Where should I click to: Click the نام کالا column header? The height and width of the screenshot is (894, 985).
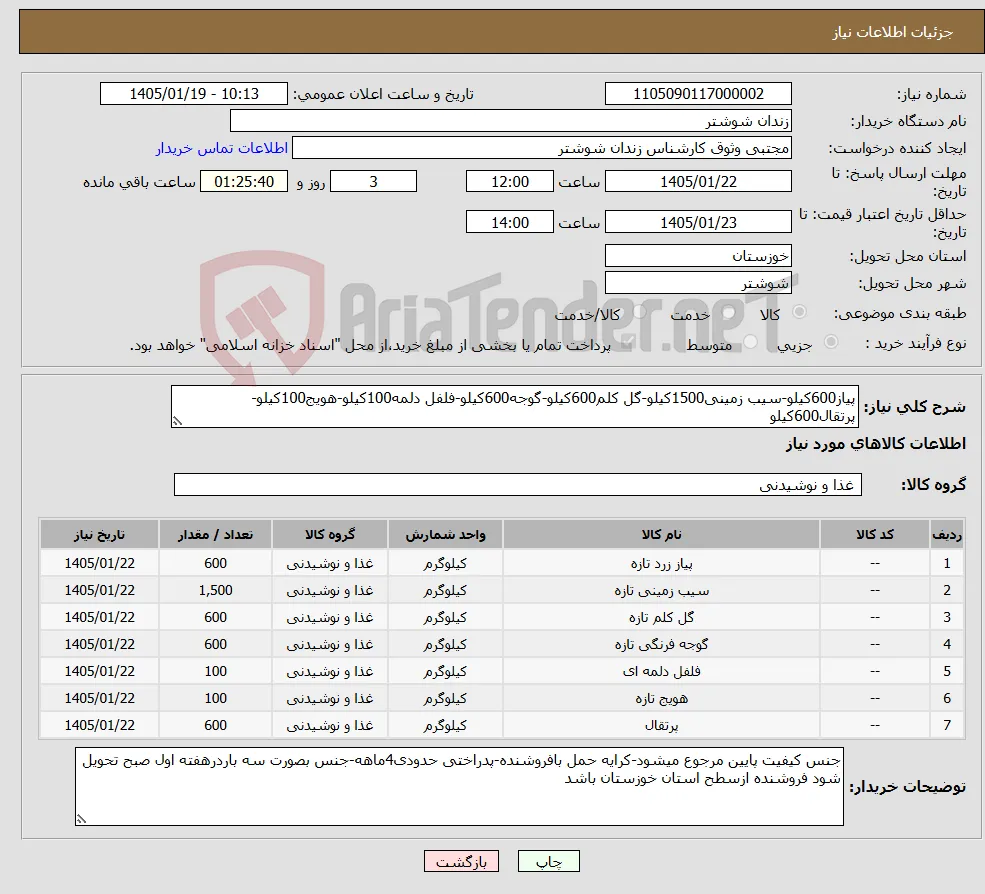pyautogui.click(x=661, y=535)
